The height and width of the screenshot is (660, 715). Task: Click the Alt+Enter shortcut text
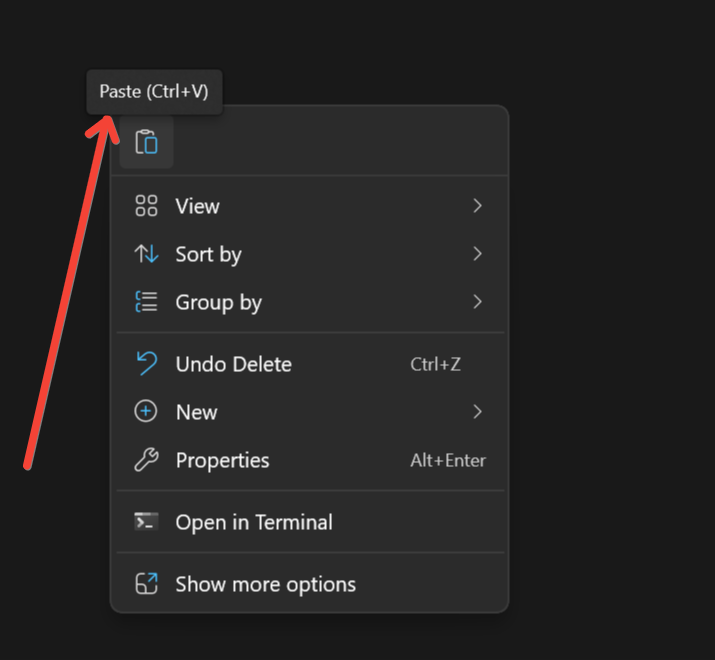coord(448,460)
